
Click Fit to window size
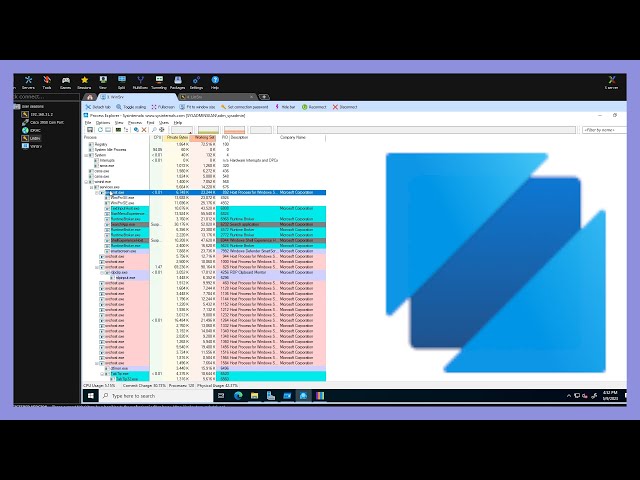pos(198,107)
